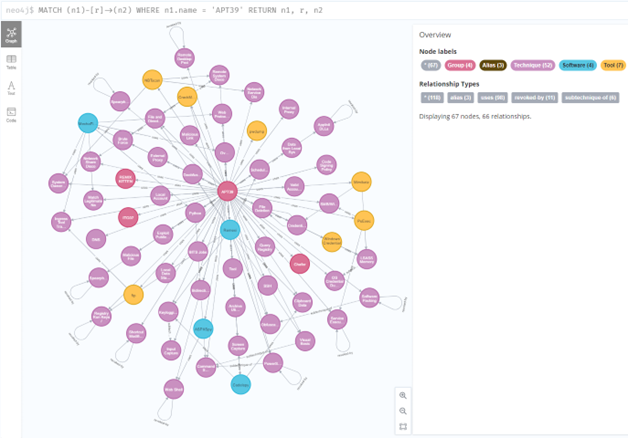This screenshot has height=438, width=628.
Task: Select the Malicious File node
Action: coord(131,256)
